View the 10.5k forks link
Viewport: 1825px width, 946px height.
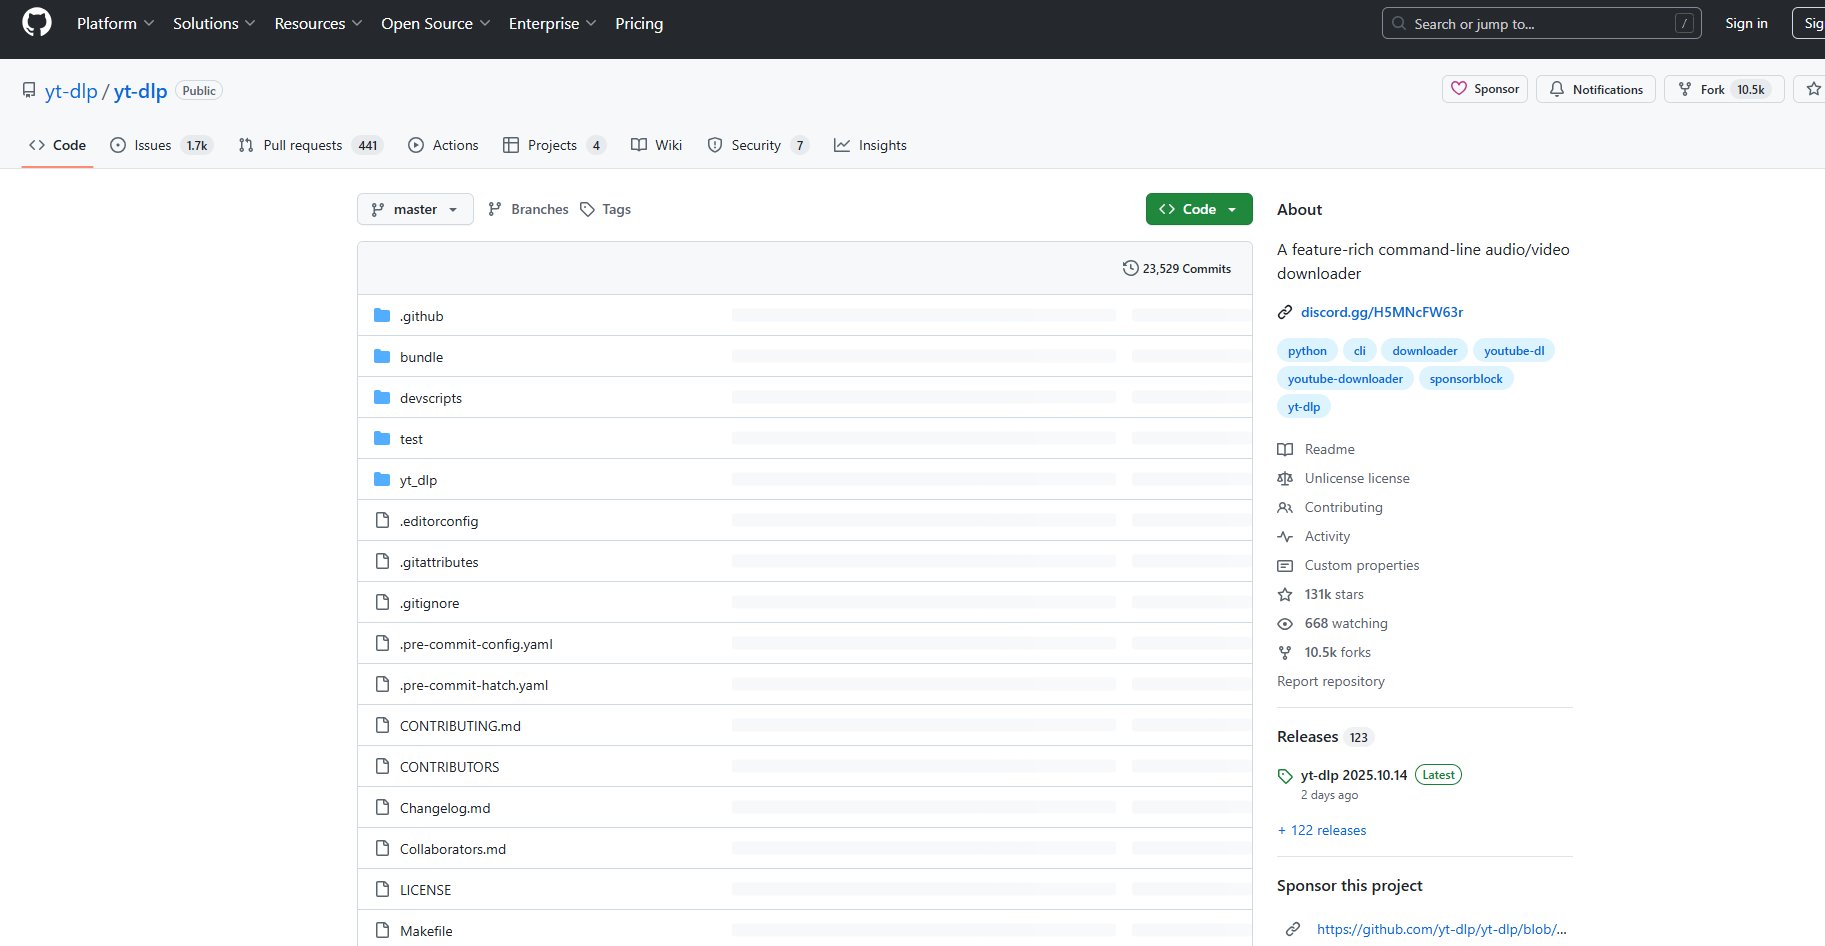click(1338, 653)
